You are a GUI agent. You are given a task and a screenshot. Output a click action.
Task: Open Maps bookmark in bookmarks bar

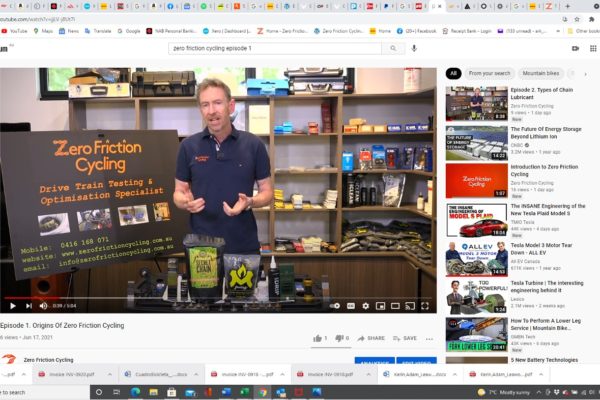pos(43,31)
